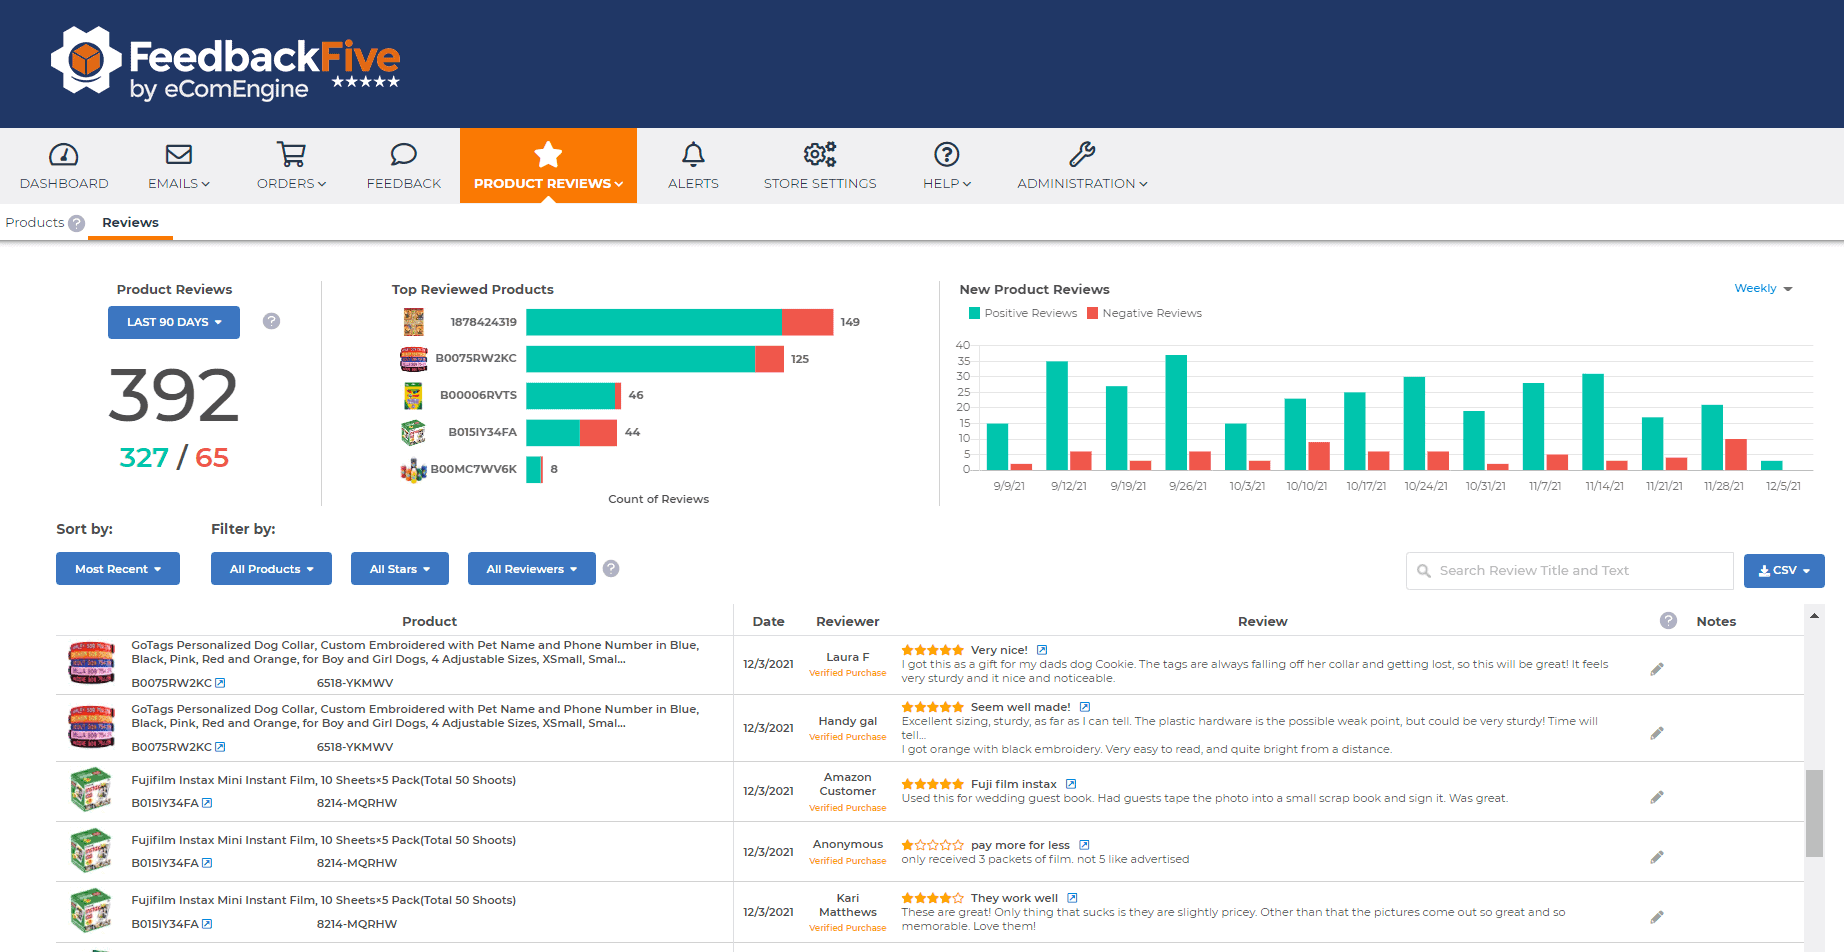Click the FeedbackFive logo
Image resolution: width=1844 pixels, height=952 pixels.
pyautogui.click(x=226, y=64)
